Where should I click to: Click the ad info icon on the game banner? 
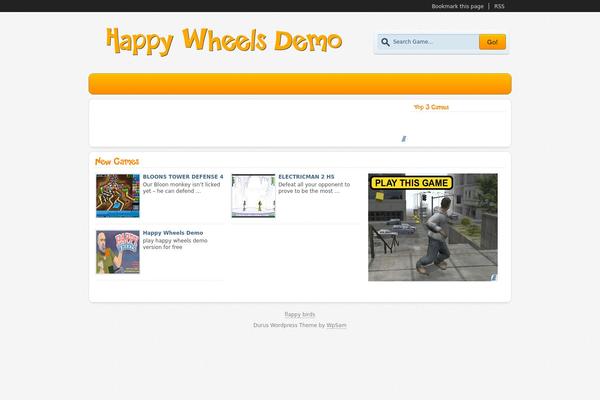[x=494, y=277]
